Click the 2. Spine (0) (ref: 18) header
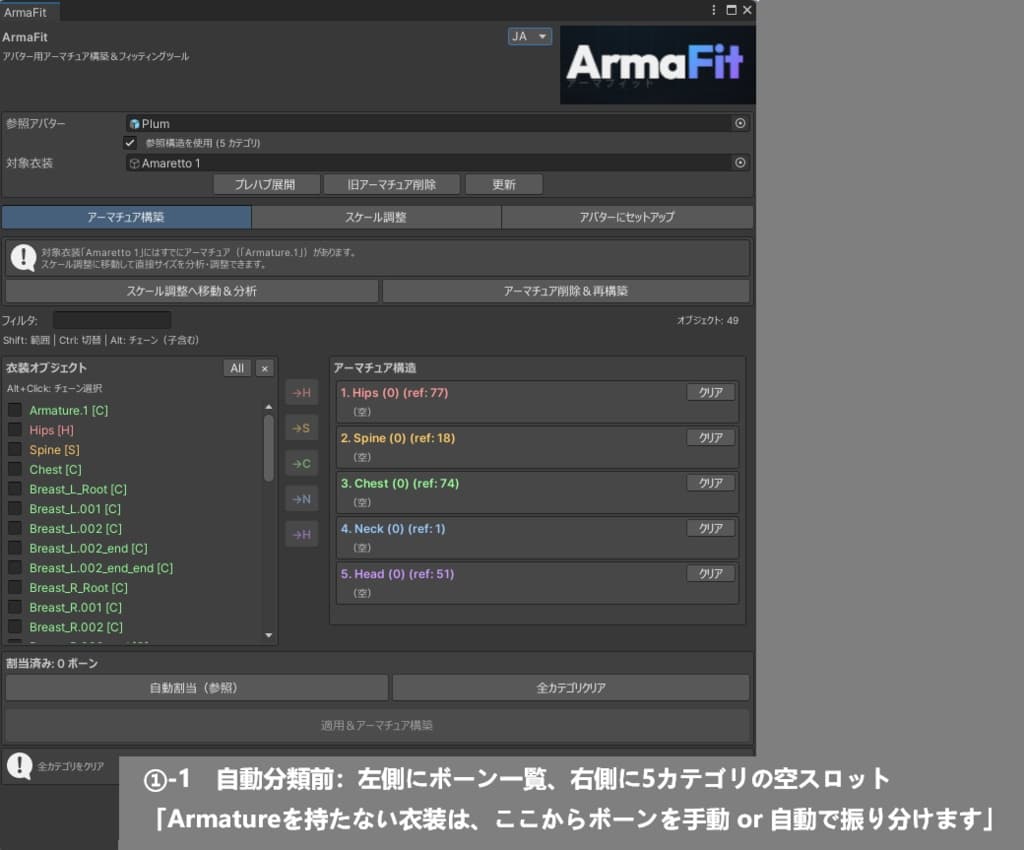Screen dimensions: 1024x850 click(x=398, y=438)
